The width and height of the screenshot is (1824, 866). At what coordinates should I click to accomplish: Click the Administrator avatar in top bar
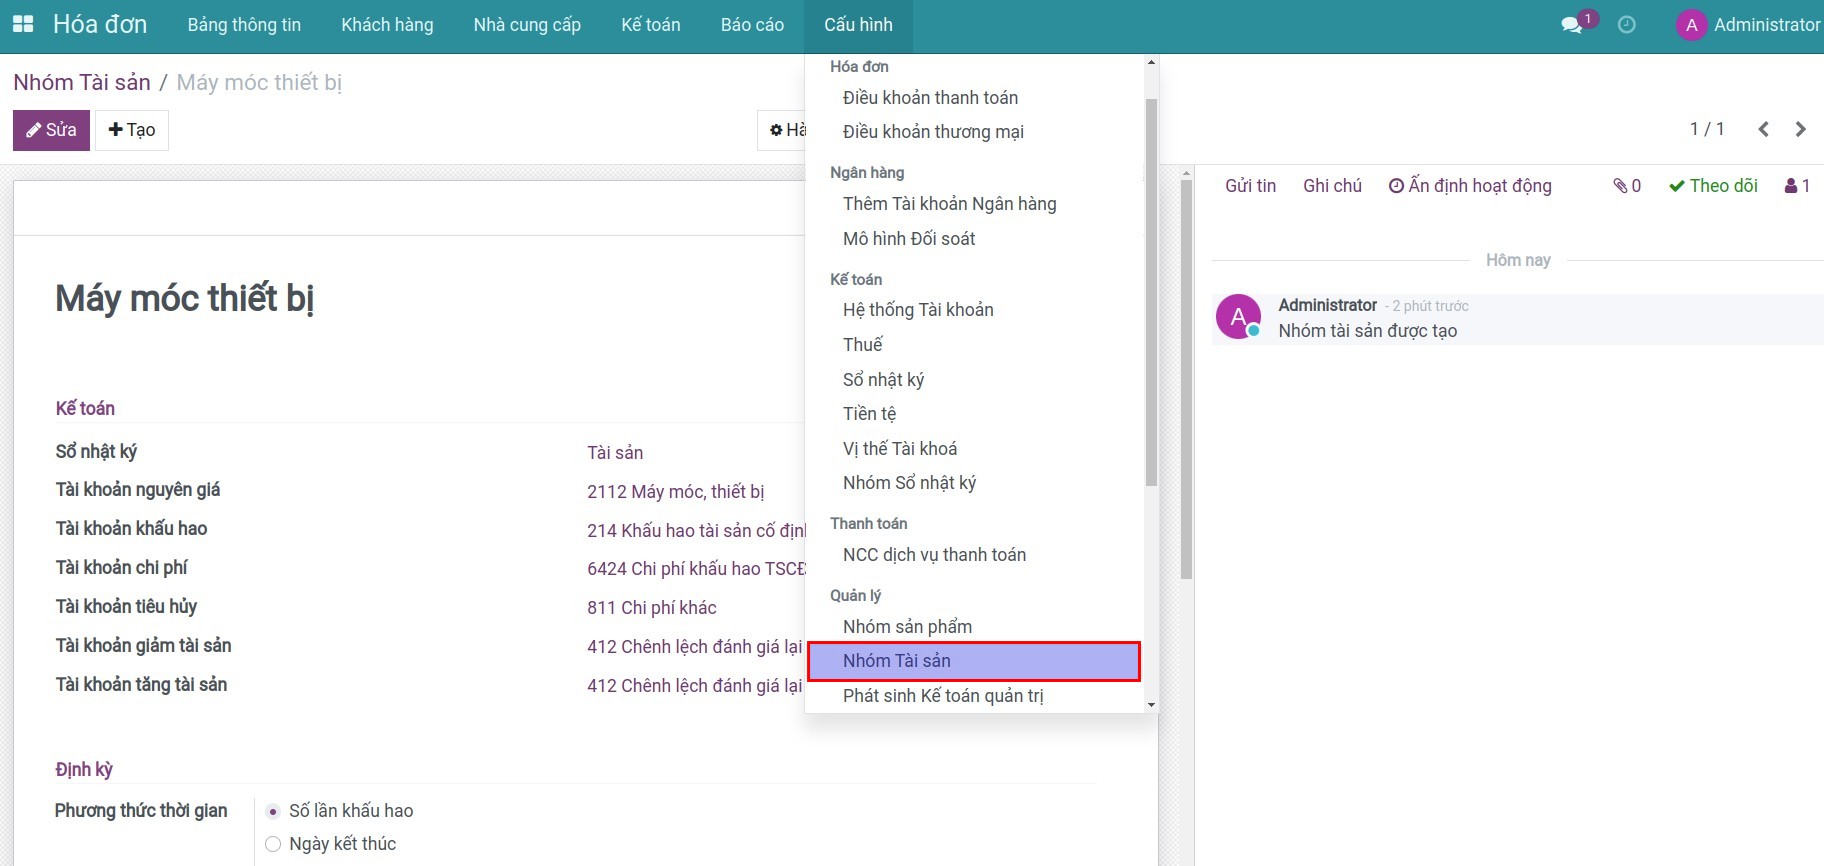1691,25
